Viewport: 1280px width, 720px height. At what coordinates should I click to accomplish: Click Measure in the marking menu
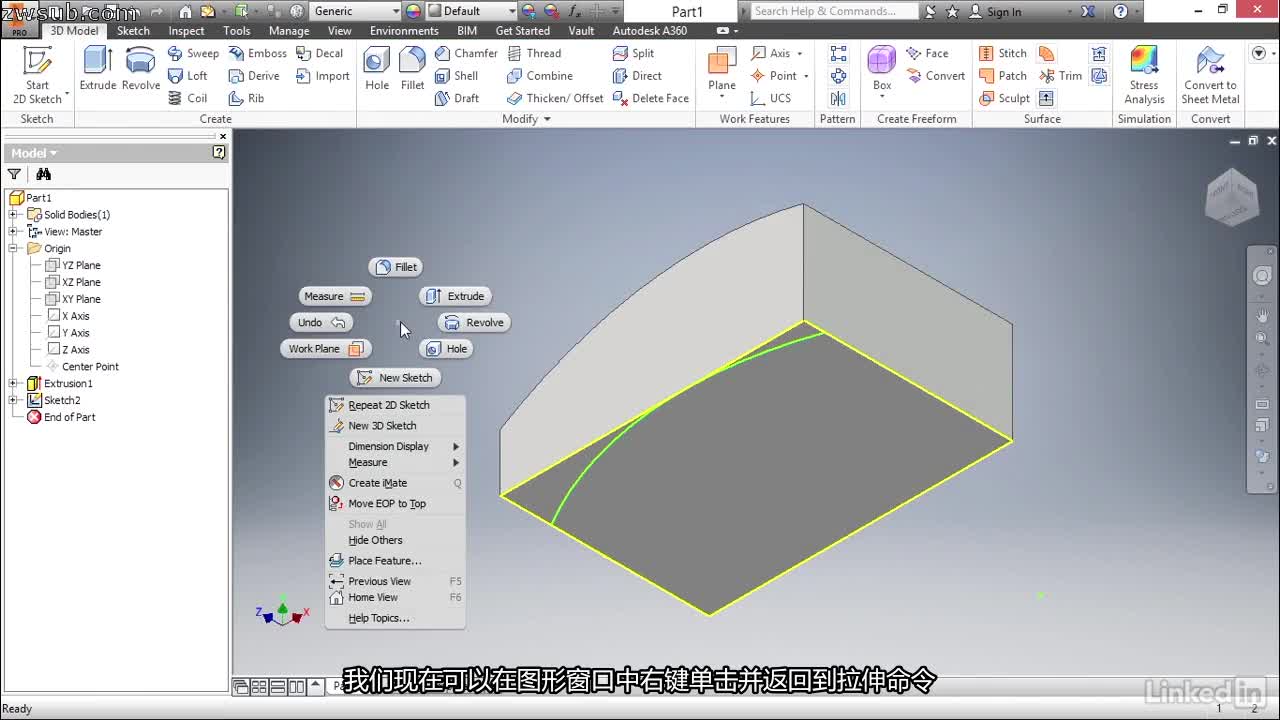(334, 296)
